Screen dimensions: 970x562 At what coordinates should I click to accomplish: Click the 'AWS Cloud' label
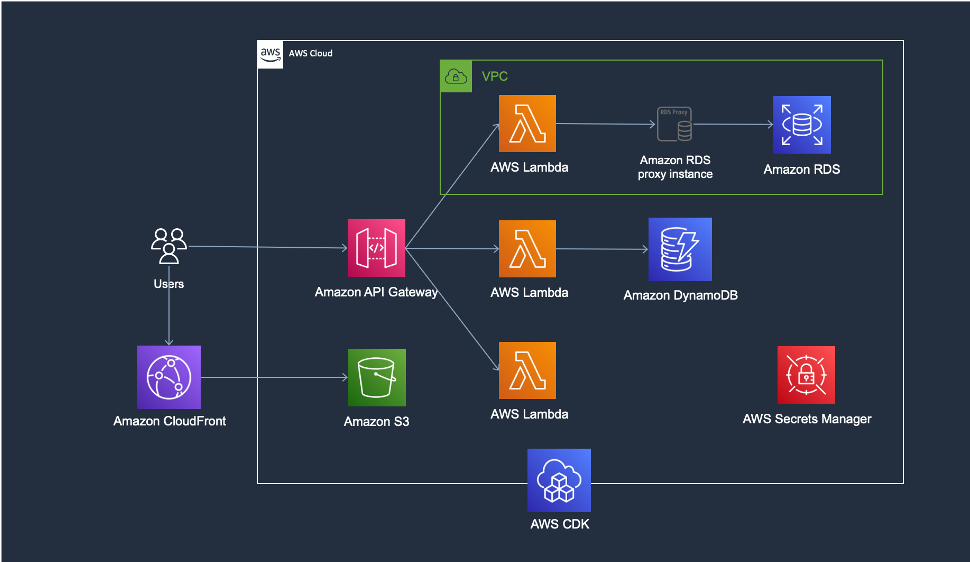(x=311, y=53)
